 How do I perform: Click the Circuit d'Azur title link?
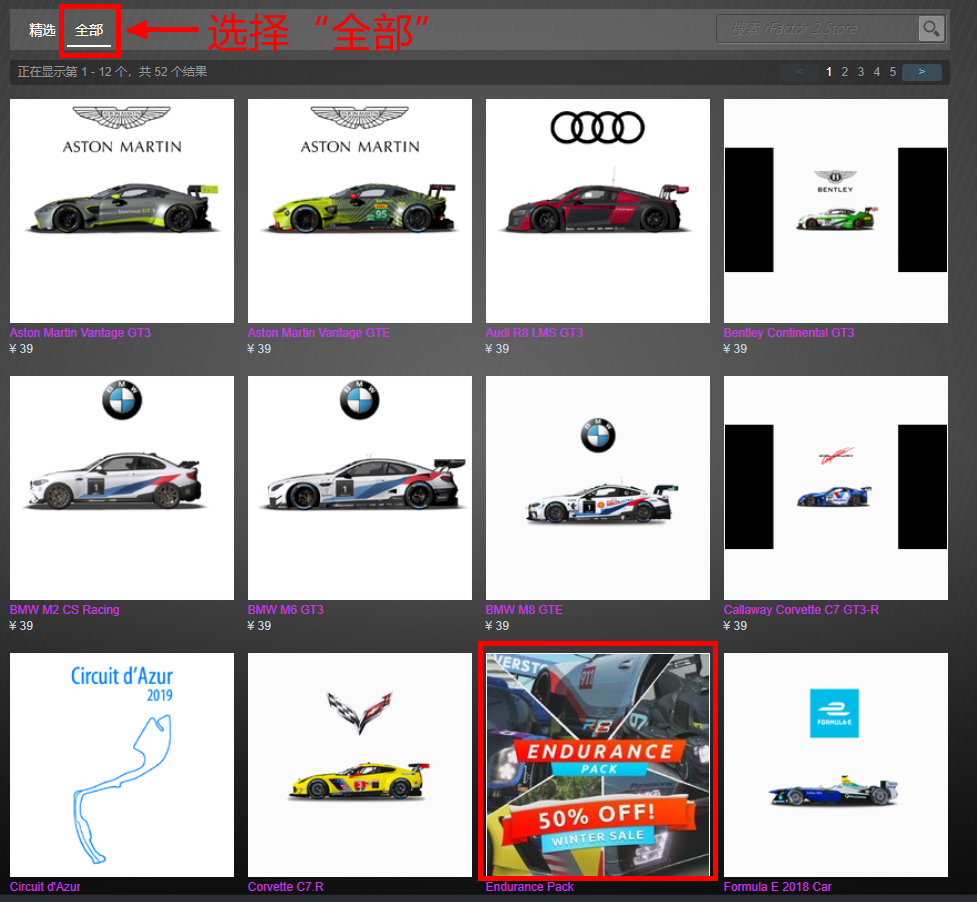[45, 886]
